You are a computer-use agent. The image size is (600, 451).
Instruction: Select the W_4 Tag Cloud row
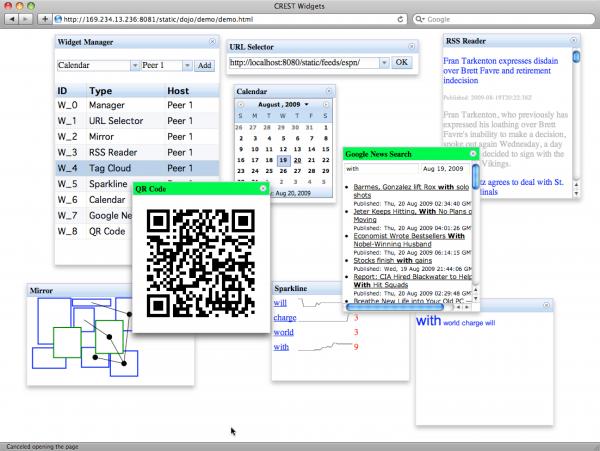pyautogui.click(x=137, y=168)
